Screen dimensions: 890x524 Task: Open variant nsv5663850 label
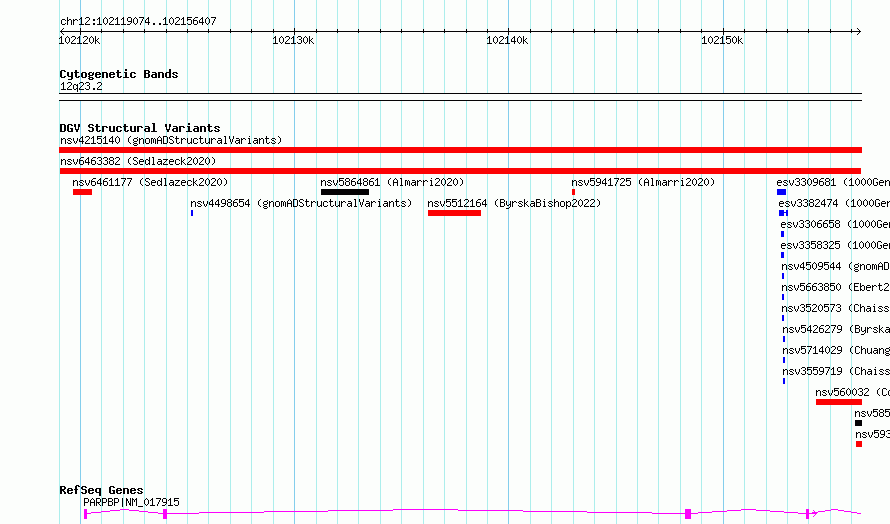tap(836, 287)
